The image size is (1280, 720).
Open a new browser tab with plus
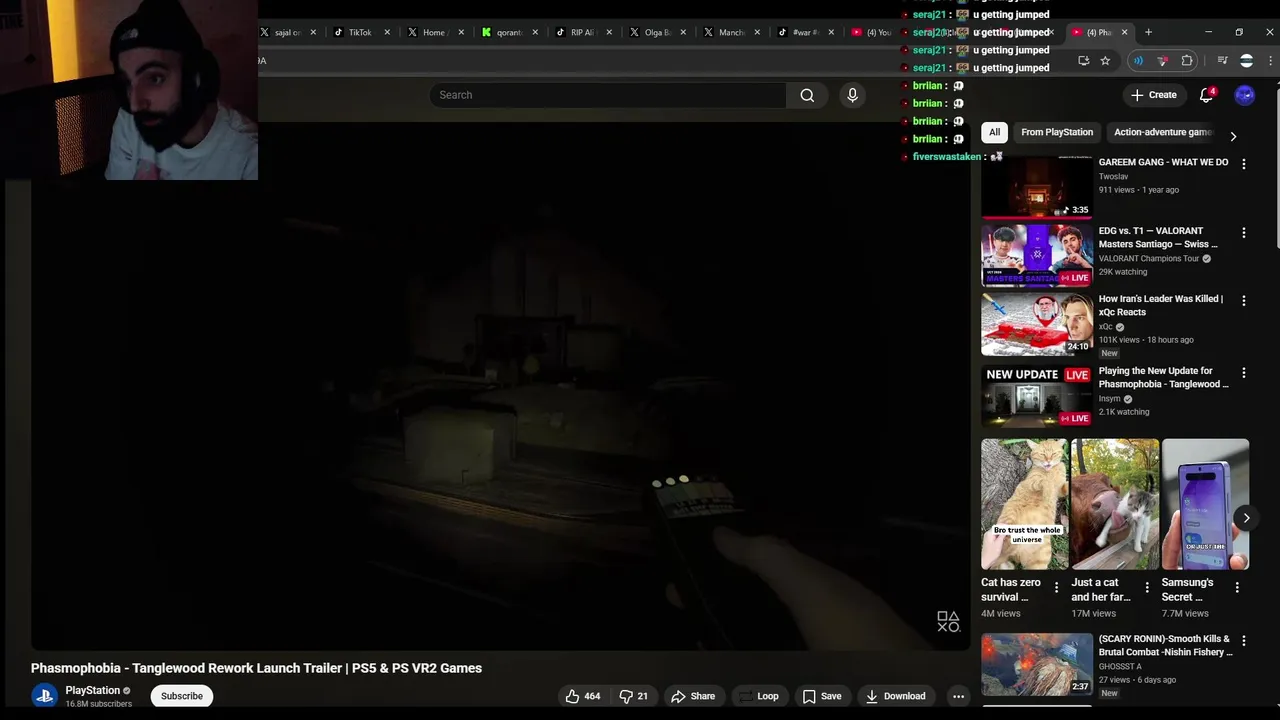pyautogui.click(x=1148, y=32)
